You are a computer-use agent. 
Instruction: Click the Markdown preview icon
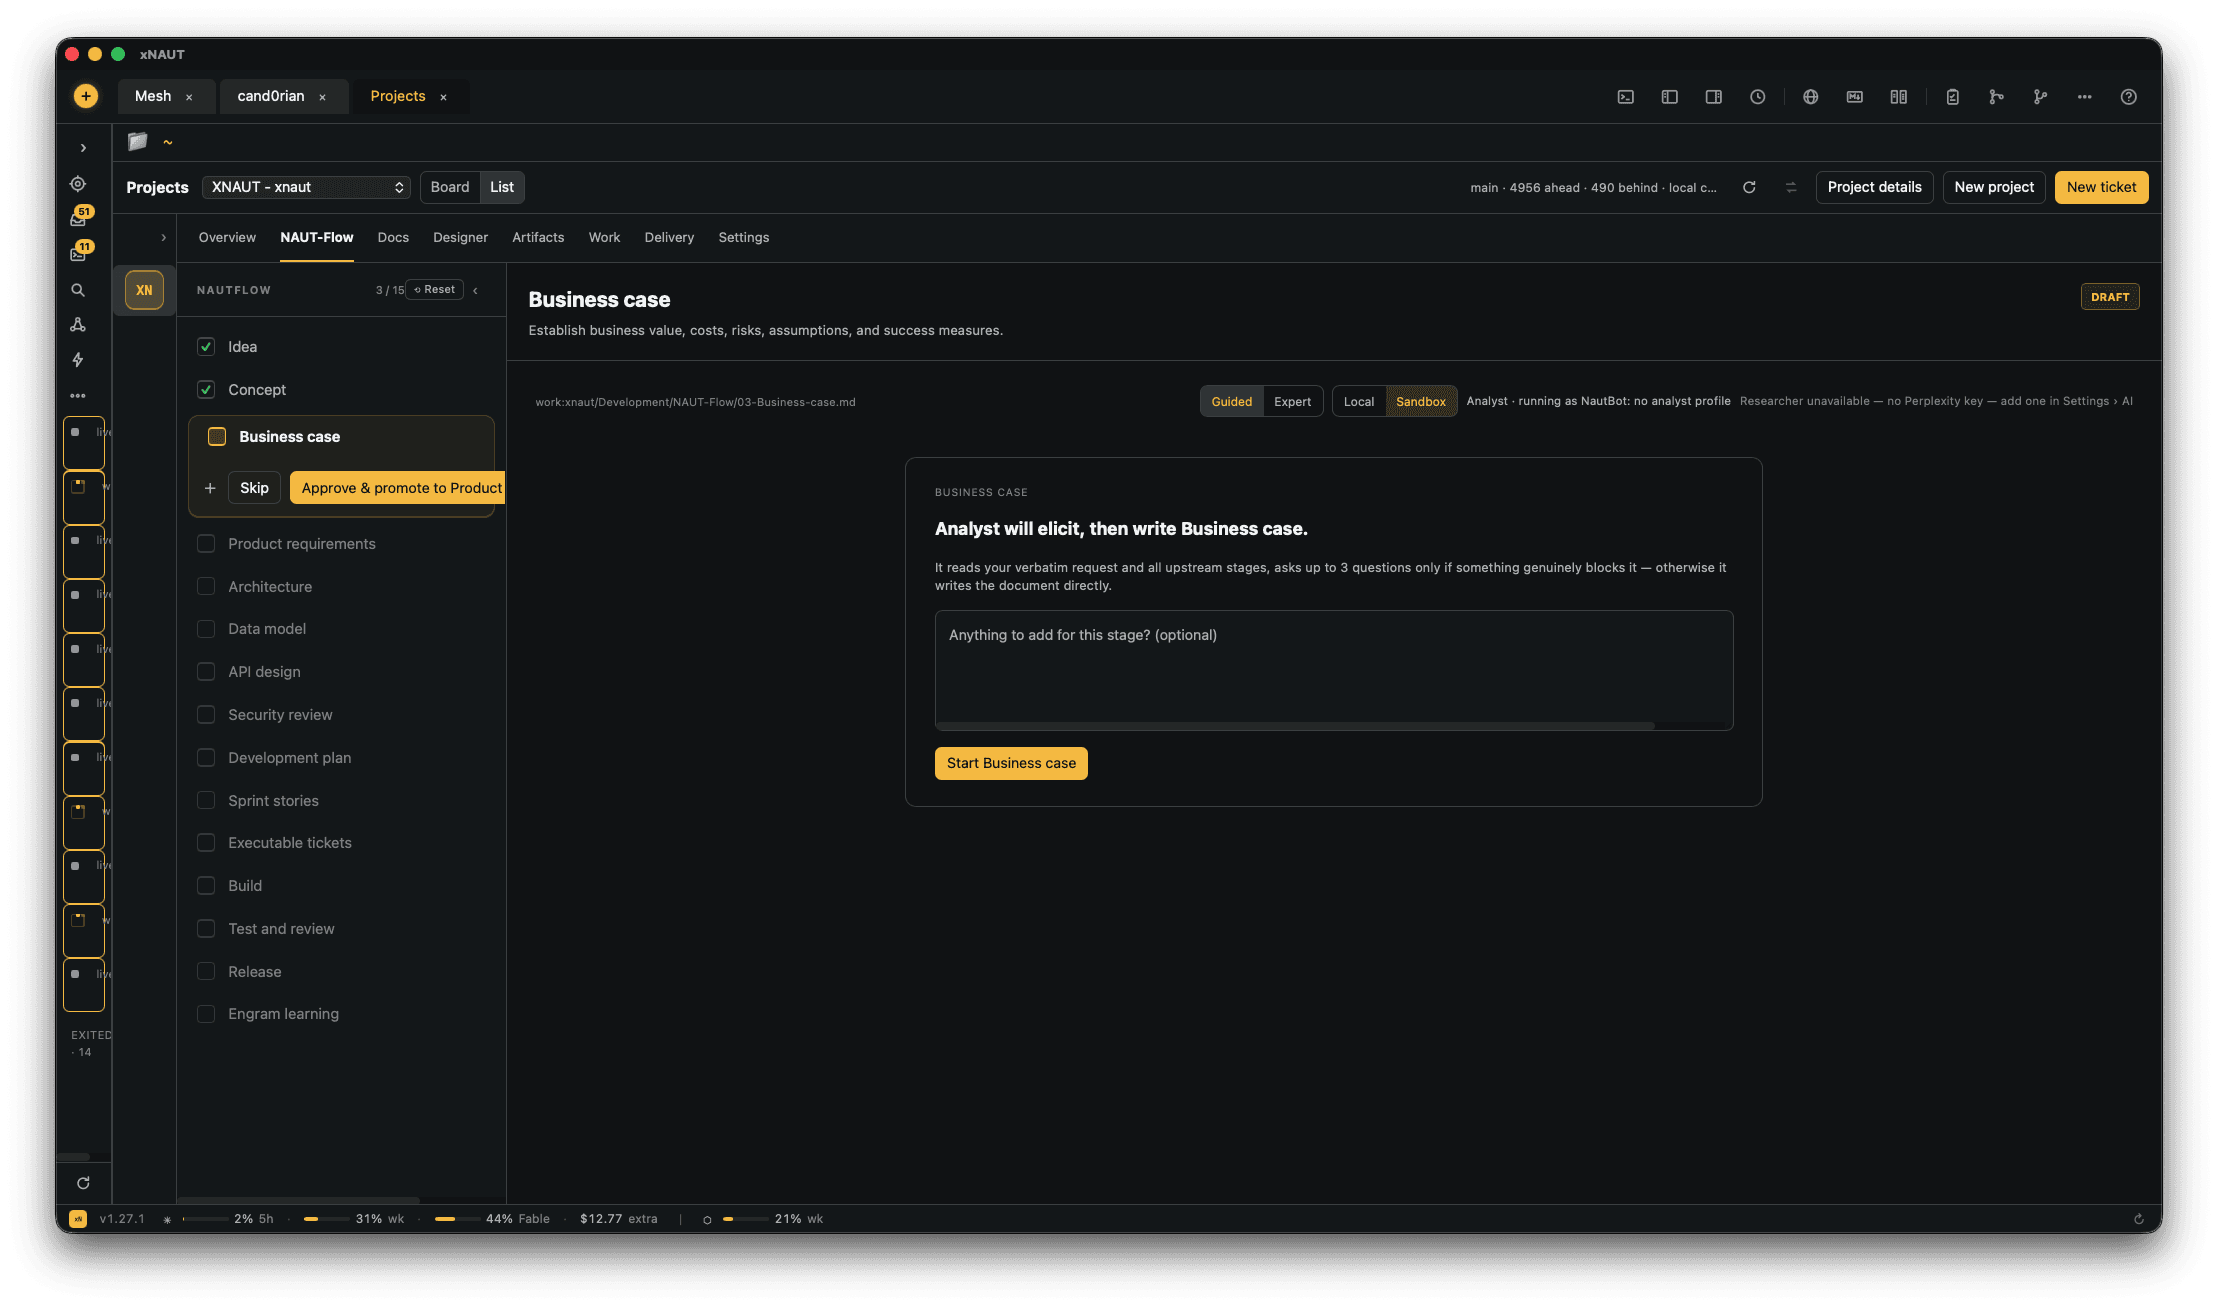point(1854,97)
